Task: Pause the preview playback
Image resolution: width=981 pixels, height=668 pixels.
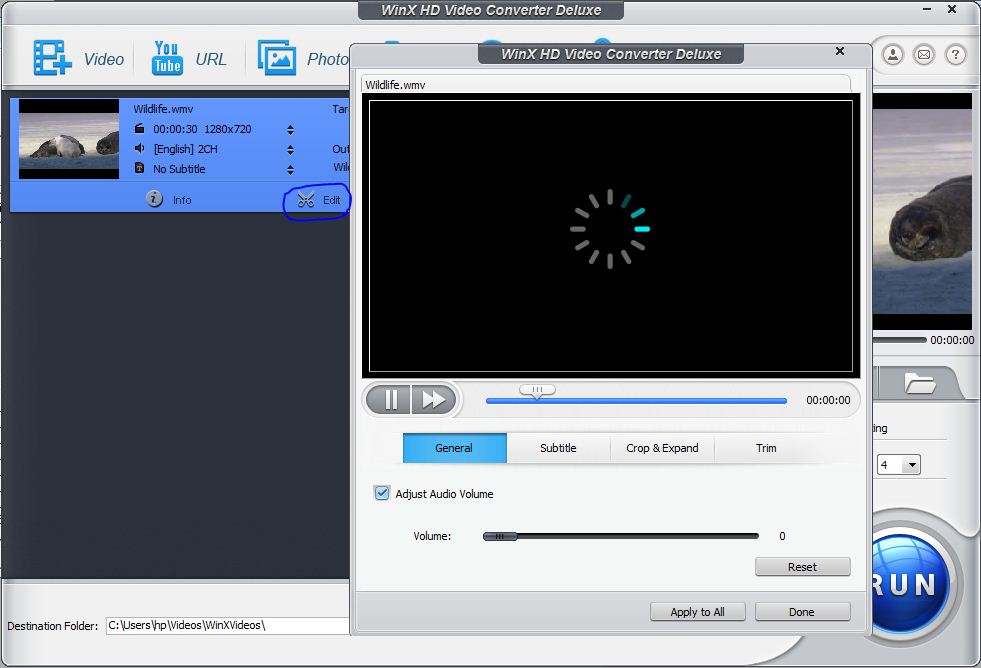Action: pyautogui.click(x=390, y=399)
